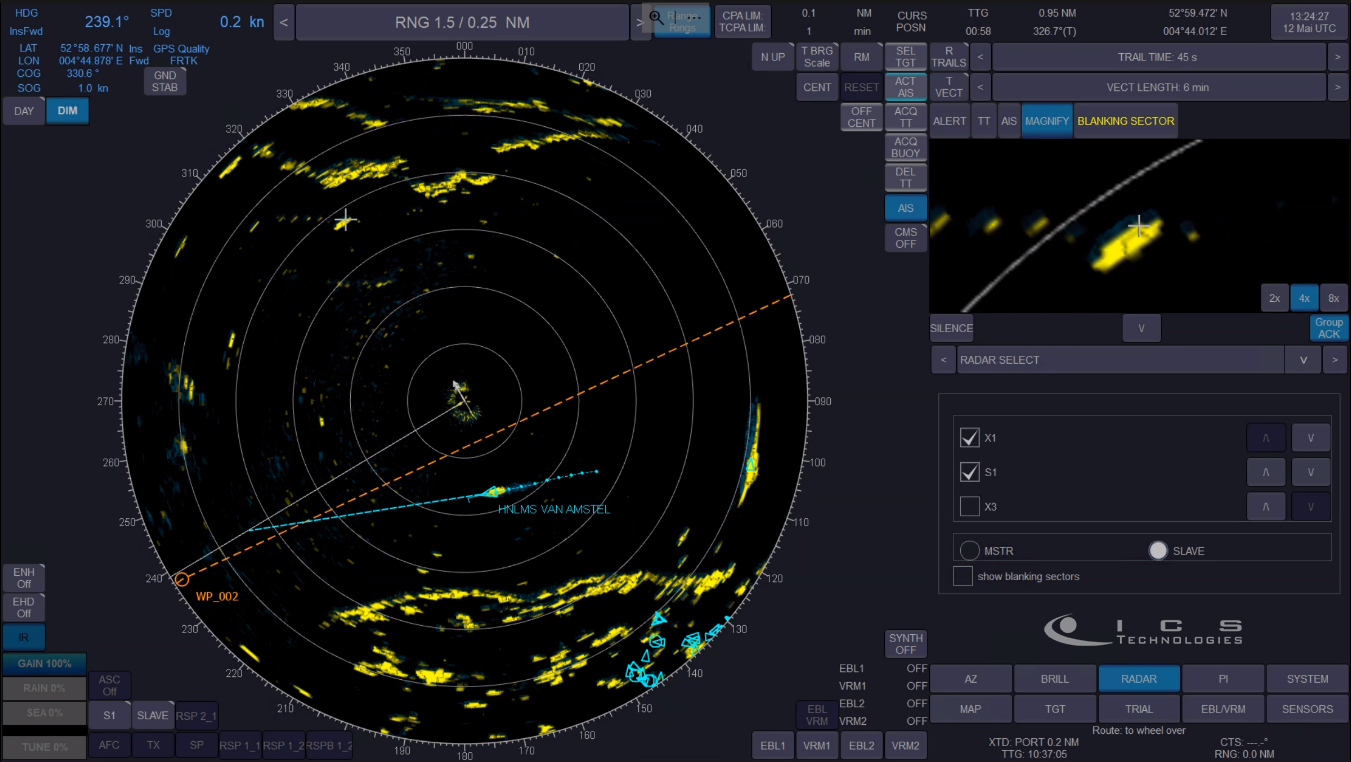Move X1 radar up in the list
1351x762 pixels.
1265,438
